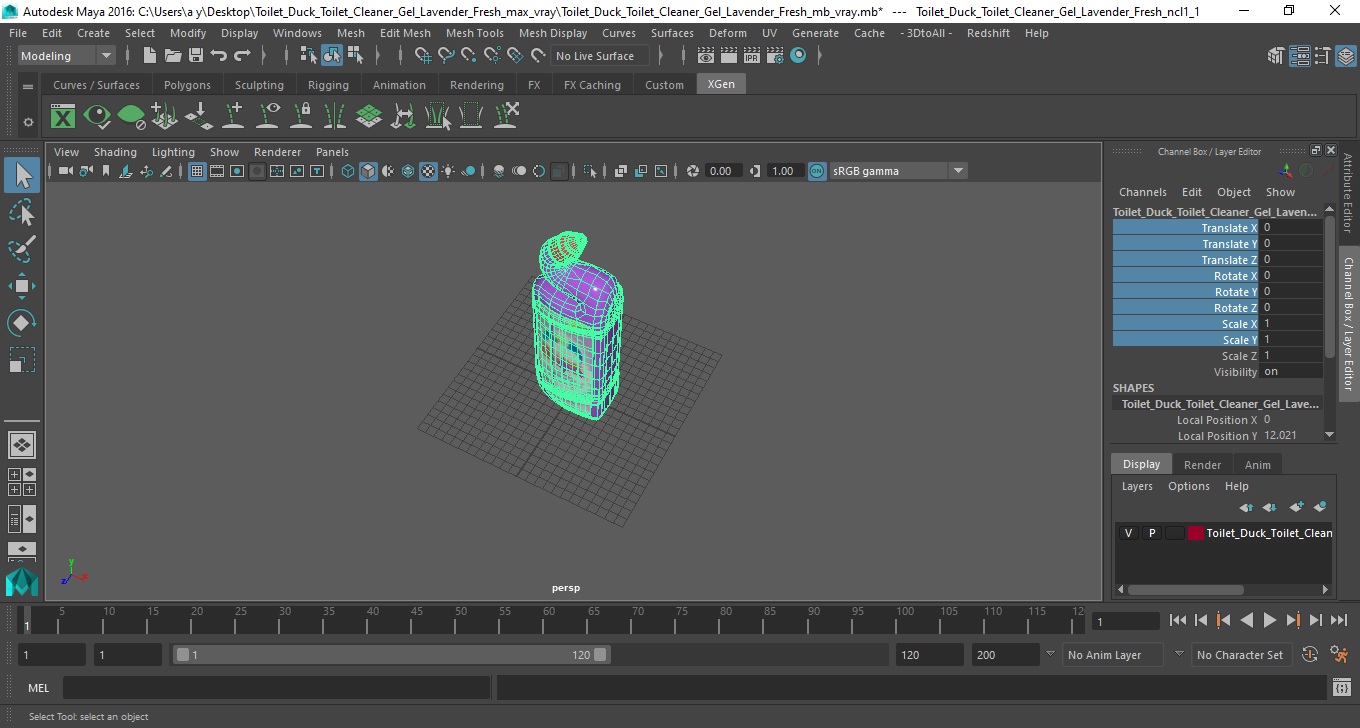Click the redo arrow icon
This screenshot has height=728, width=1360.
pyautogui.click(x=242, y=56)
